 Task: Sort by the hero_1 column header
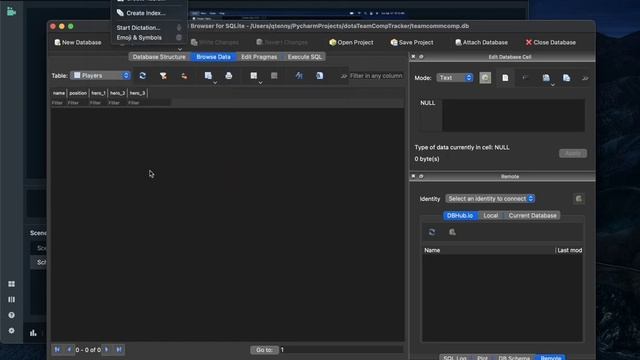pyautogui.click(x=98, y=93)
